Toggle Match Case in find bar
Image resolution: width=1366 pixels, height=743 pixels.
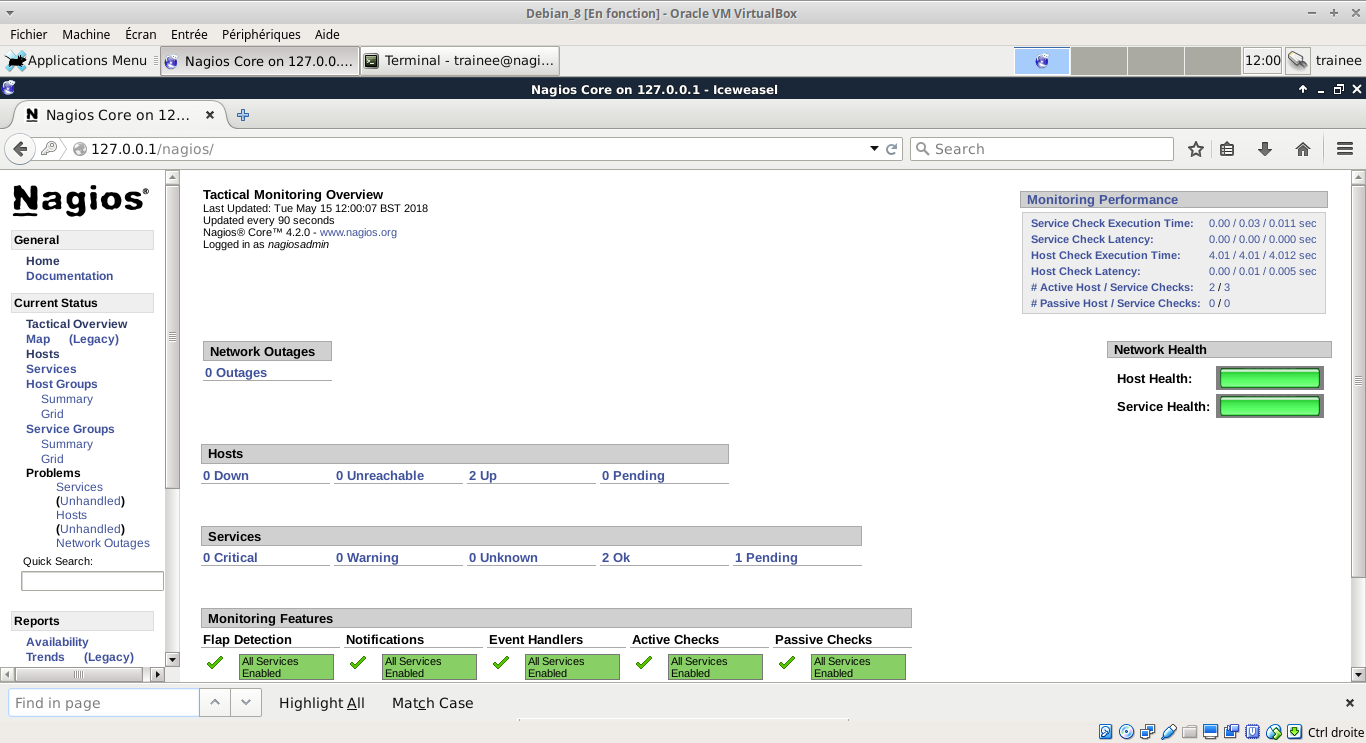(432, 703)
